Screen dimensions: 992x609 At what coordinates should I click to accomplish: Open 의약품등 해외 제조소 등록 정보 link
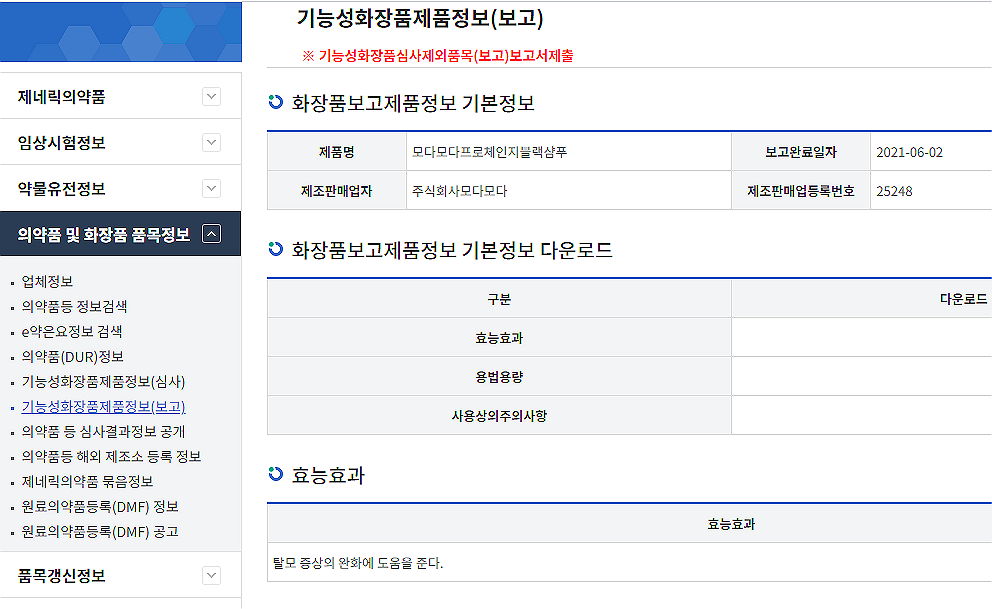[x=111, y=457]
